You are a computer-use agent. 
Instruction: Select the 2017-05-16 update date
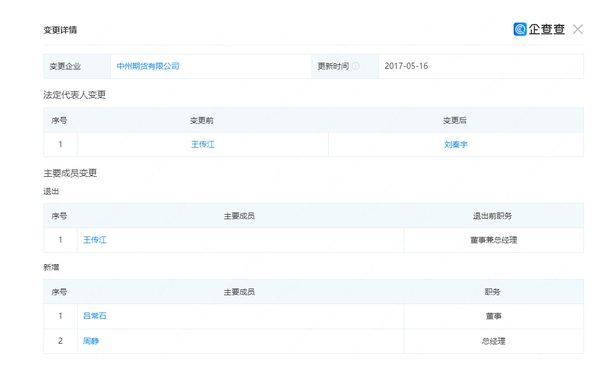point(406,66)
